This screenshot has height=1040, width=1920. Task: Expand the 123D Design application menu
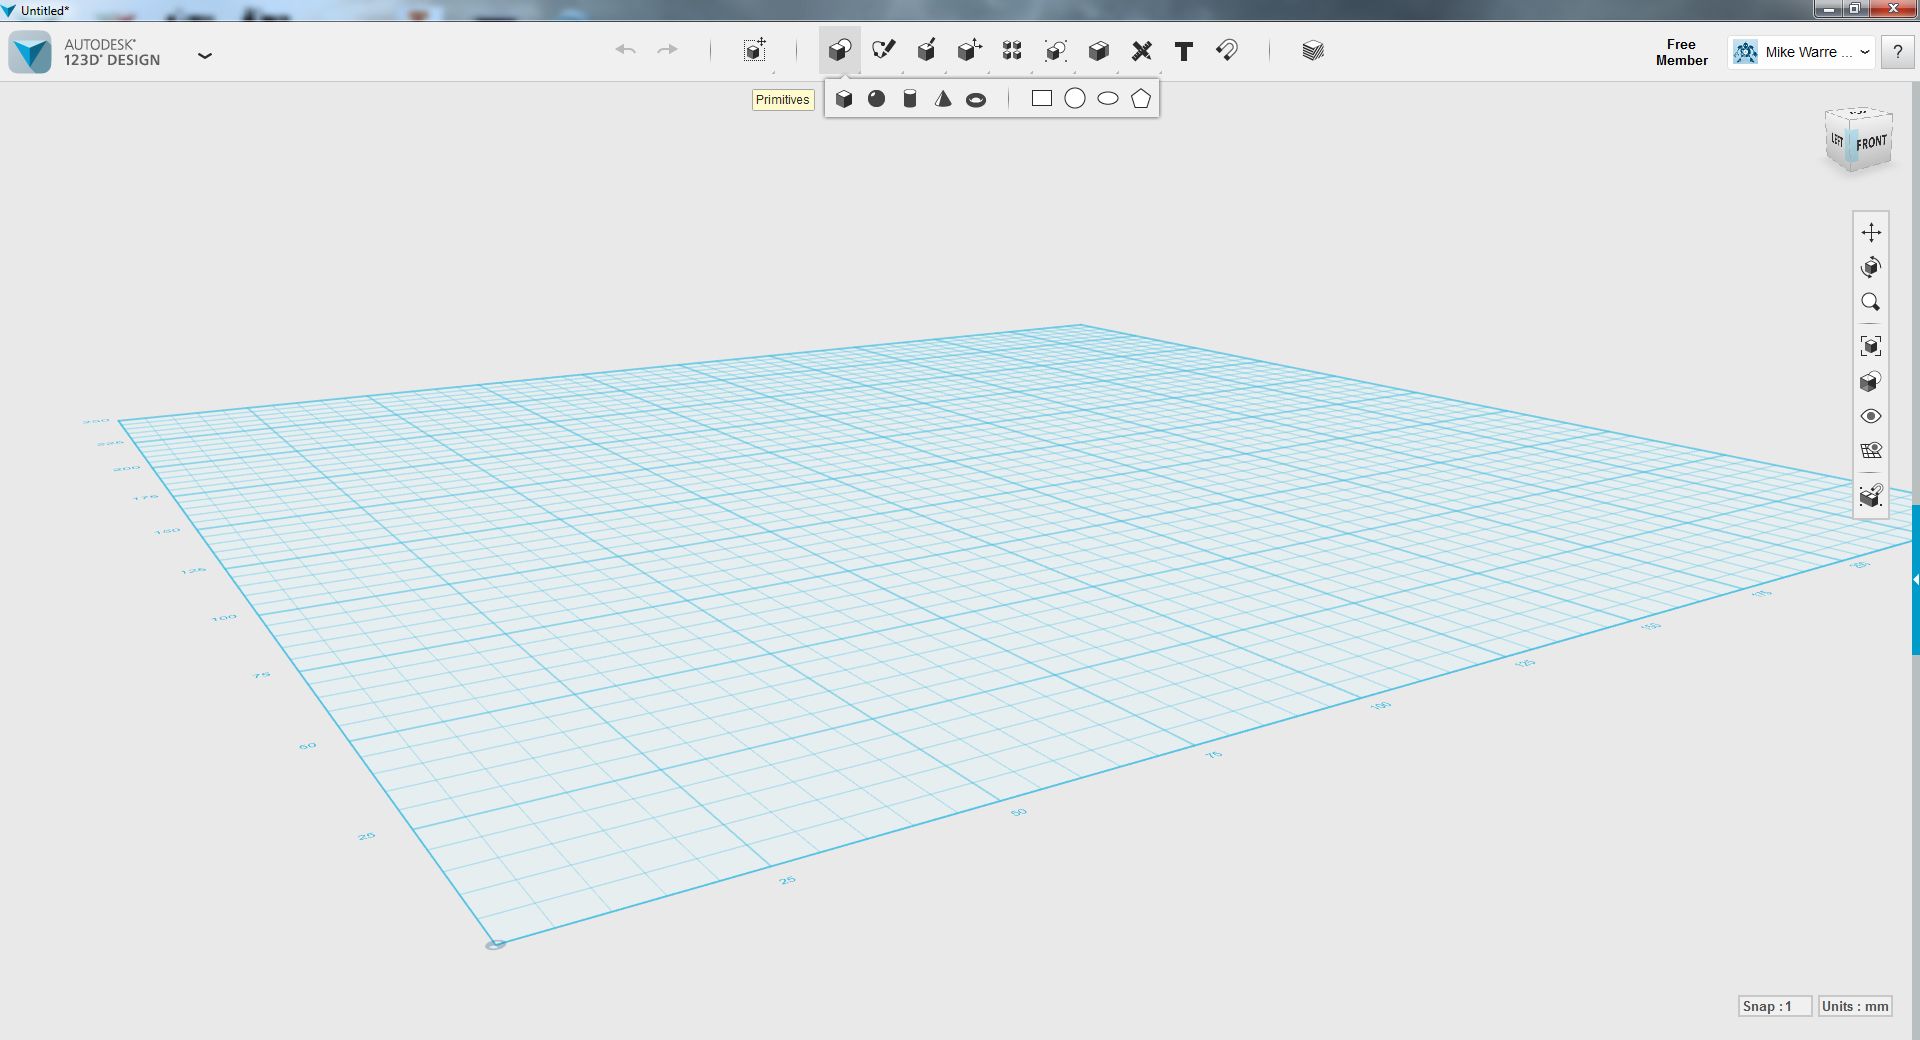pyautogui.click(x=205, y=55)
